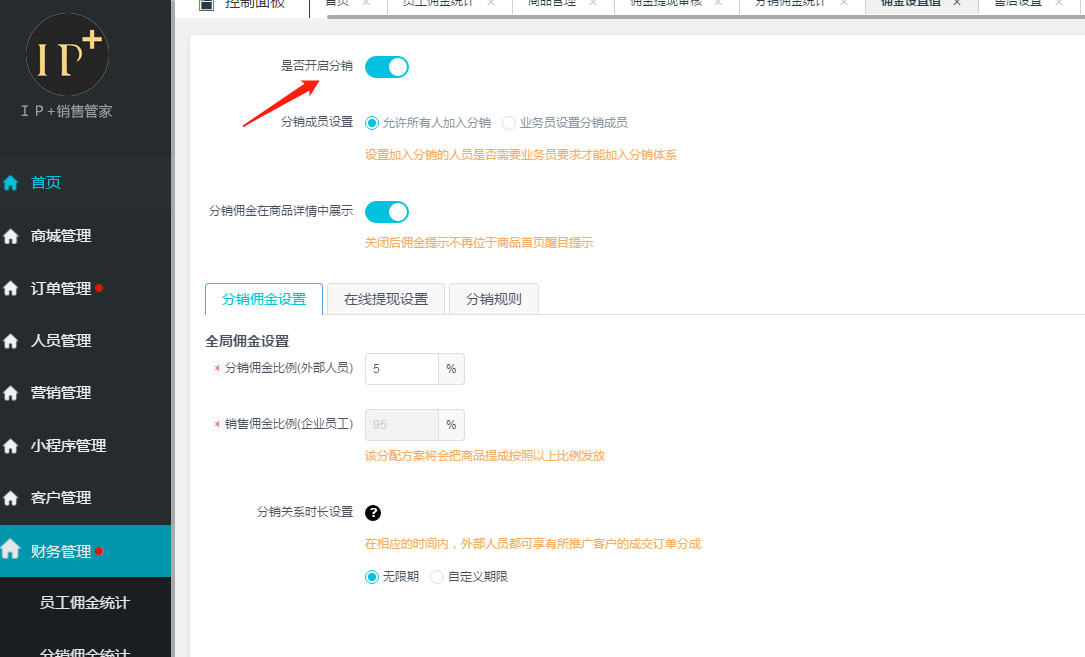Select the 业务员设置分销成员 radio option
The height and width of the screenshot is (657, 1085).
pyautogui.click(x=510, y=123)
